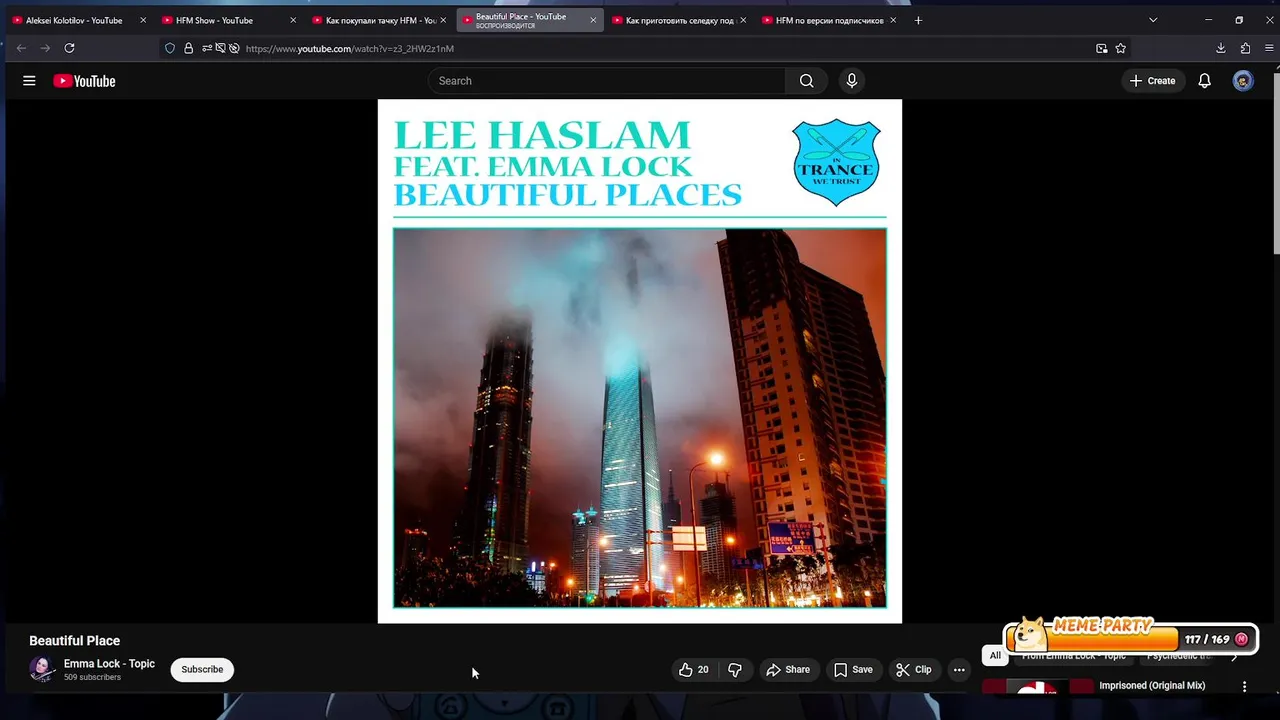
Task: Click the Create button
Action: 1152,81
